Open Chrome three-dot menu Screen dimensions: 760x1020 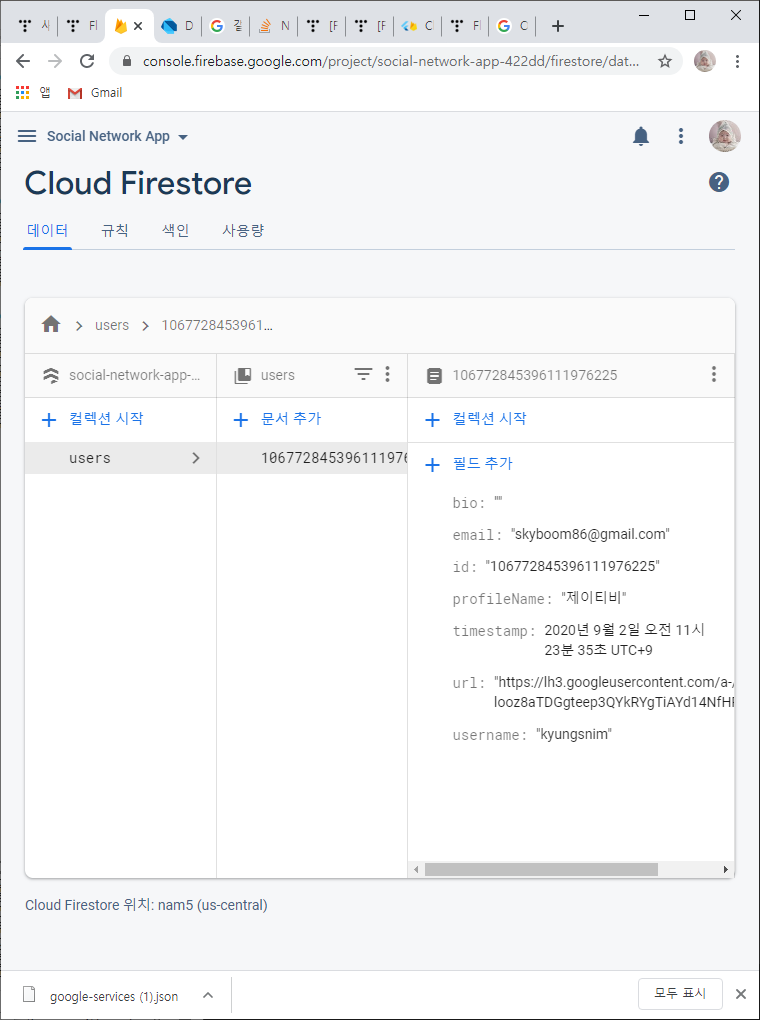pos(737,61)
